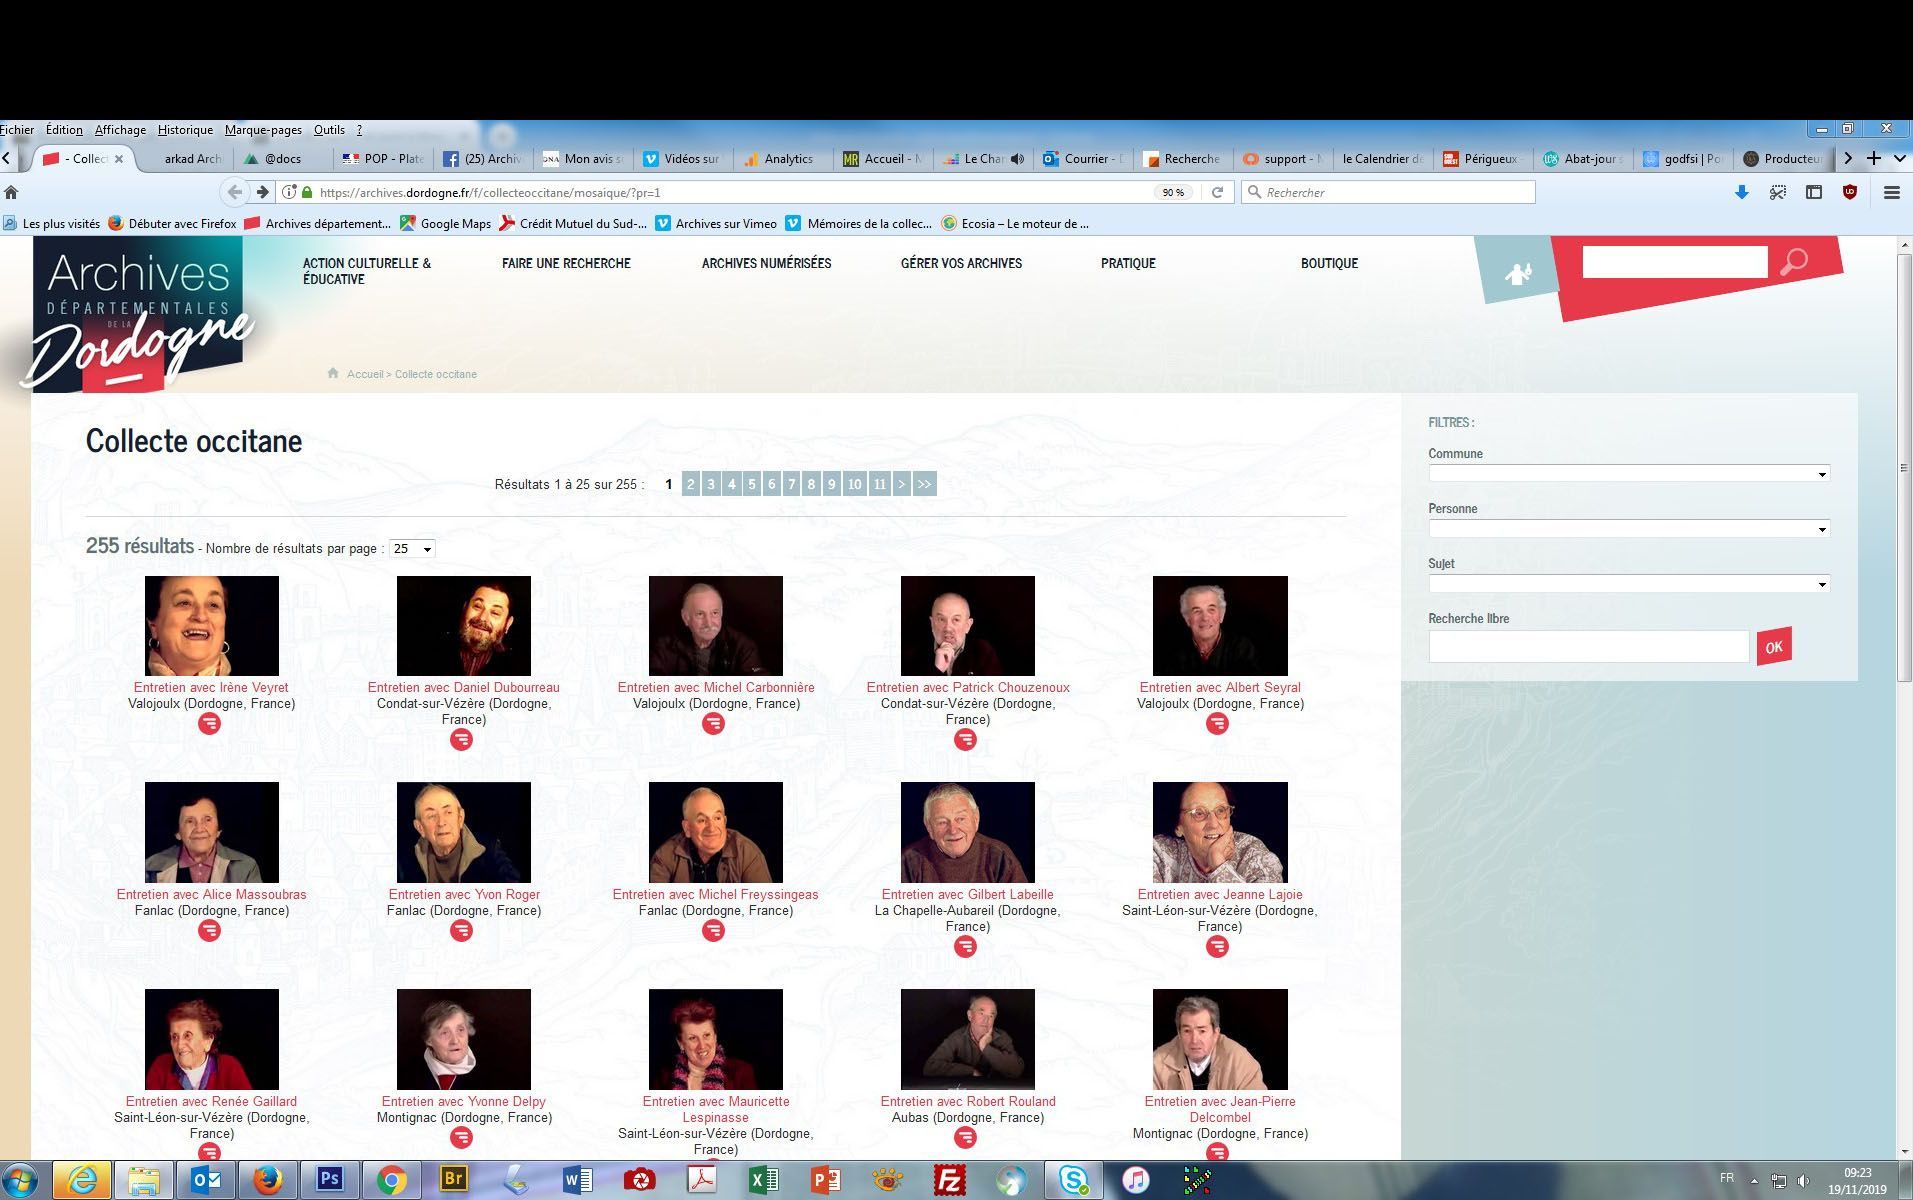Click the Recherche libre text field
1913x1200 pixels.
click(1588, 647)
